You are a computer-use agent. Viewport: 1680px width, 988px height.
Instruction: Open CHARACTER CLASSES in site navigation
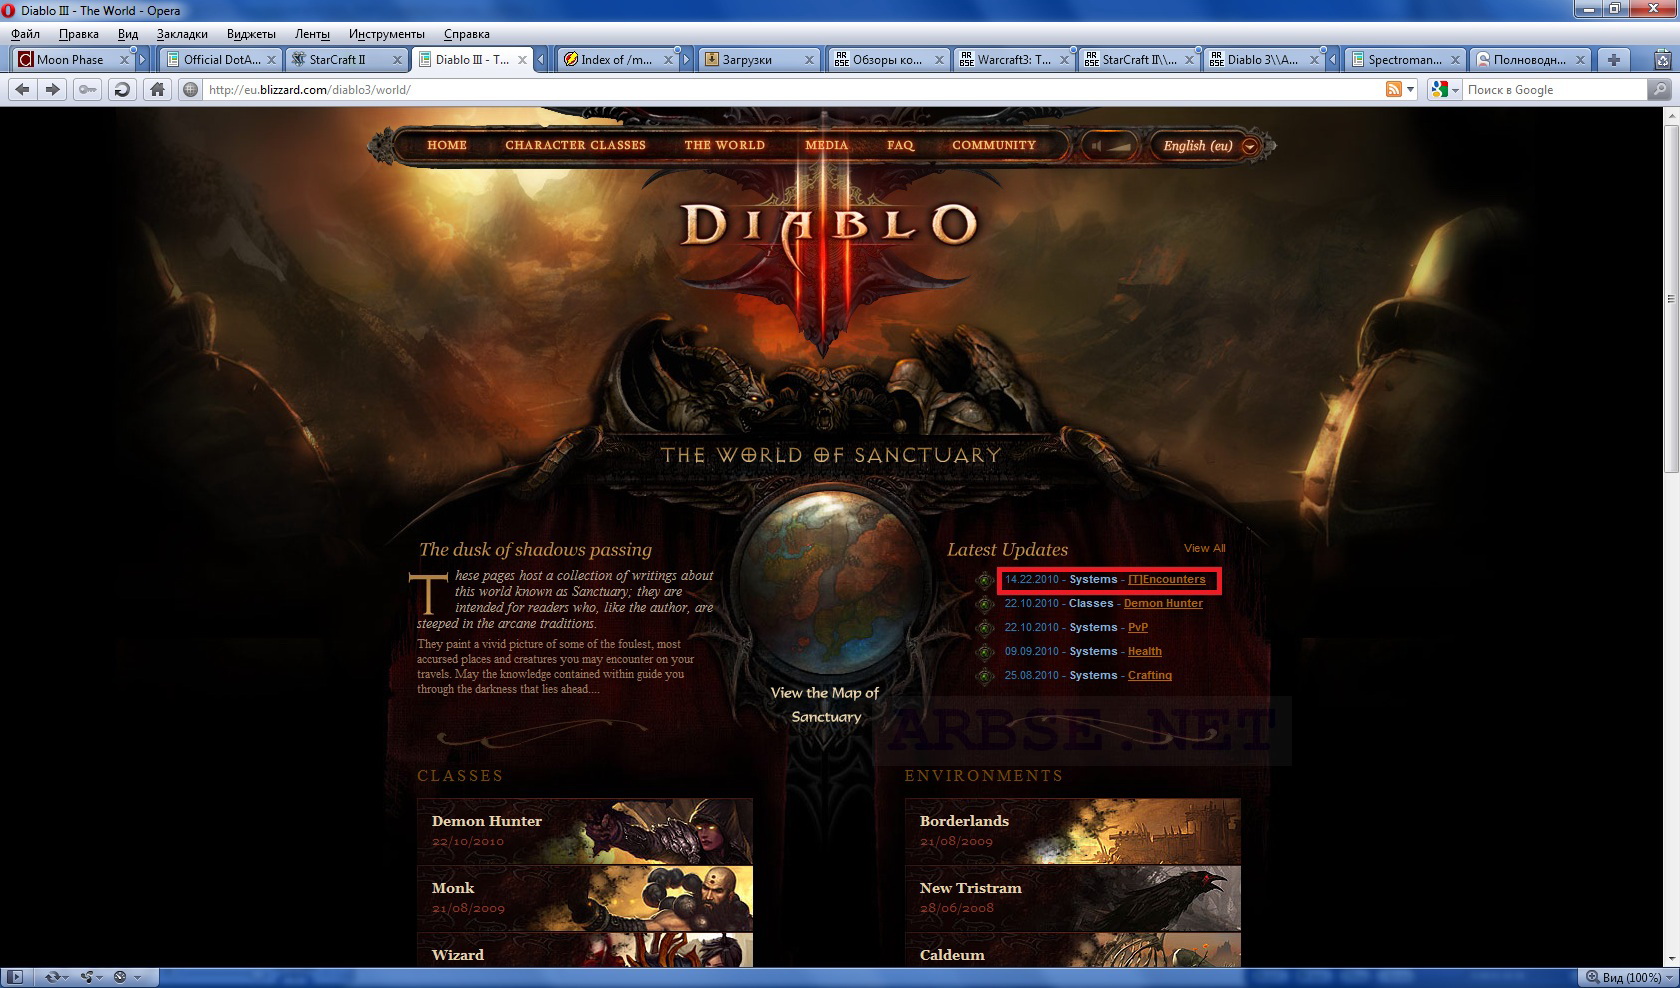point(575,145)
